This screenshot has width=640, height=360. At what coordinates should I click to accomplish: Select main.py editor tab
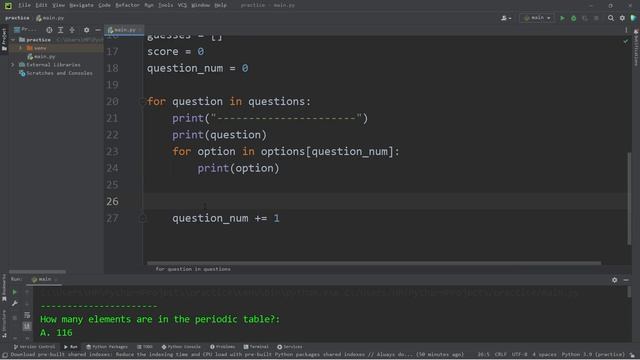(124, 30)
